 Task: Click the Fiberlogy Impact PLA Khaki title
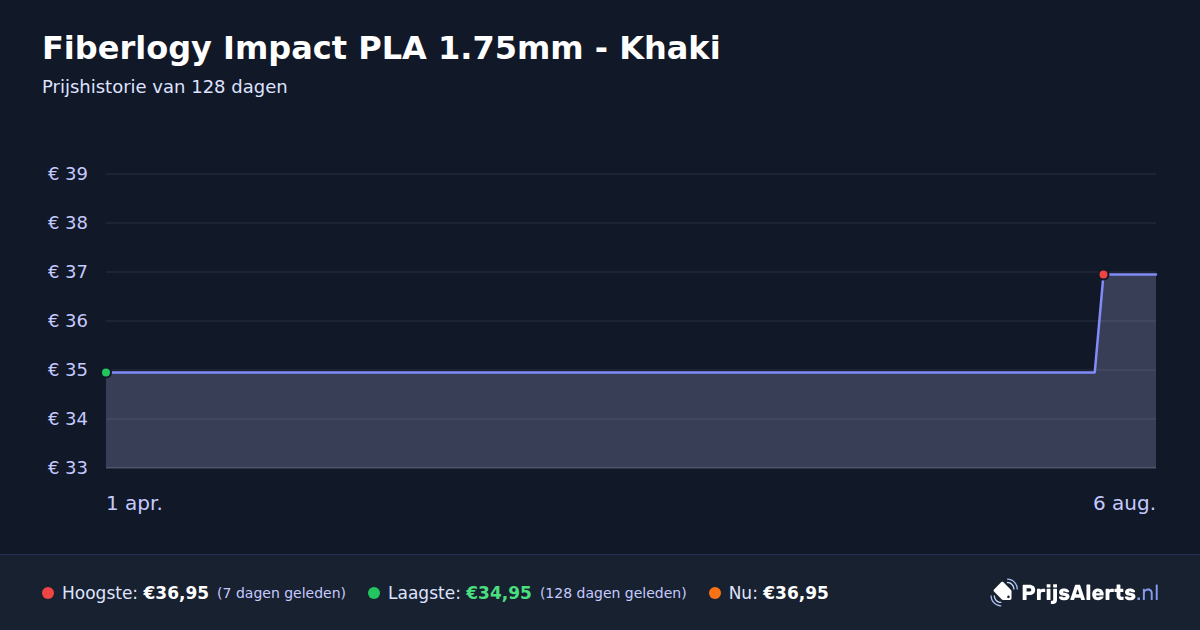[x=381, y=48]
